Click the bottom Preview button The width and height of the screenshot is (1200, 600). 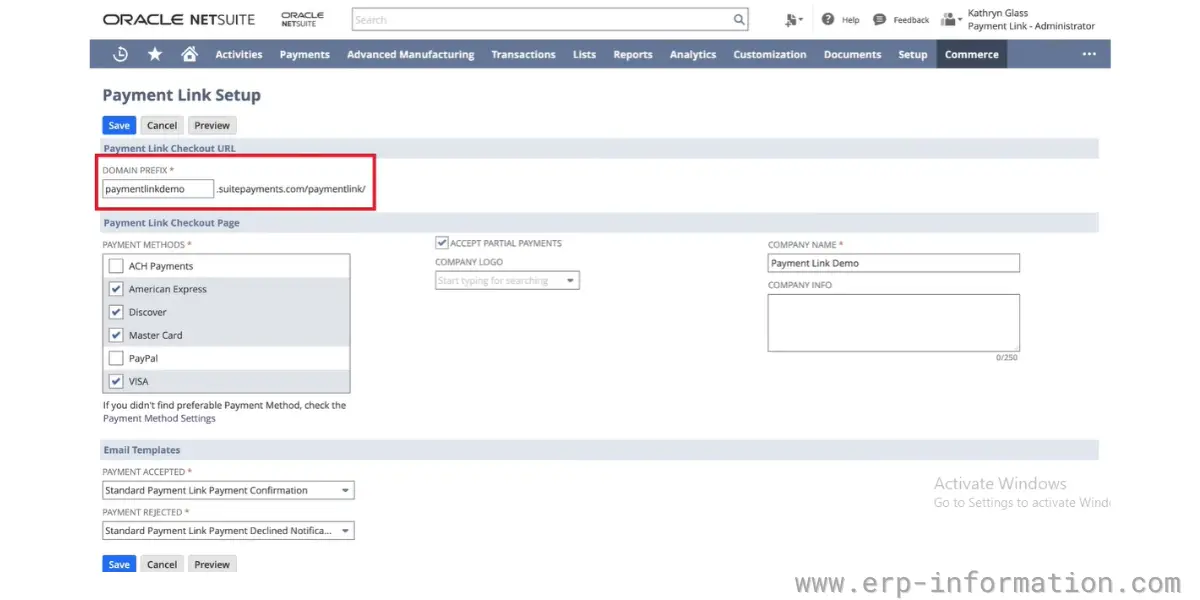[212, 564]
